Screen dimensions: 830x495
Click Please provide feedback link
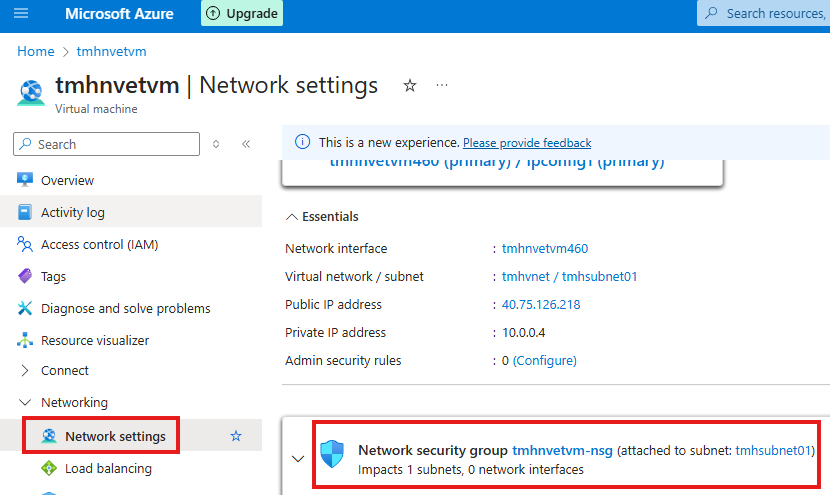click(527, 143)
